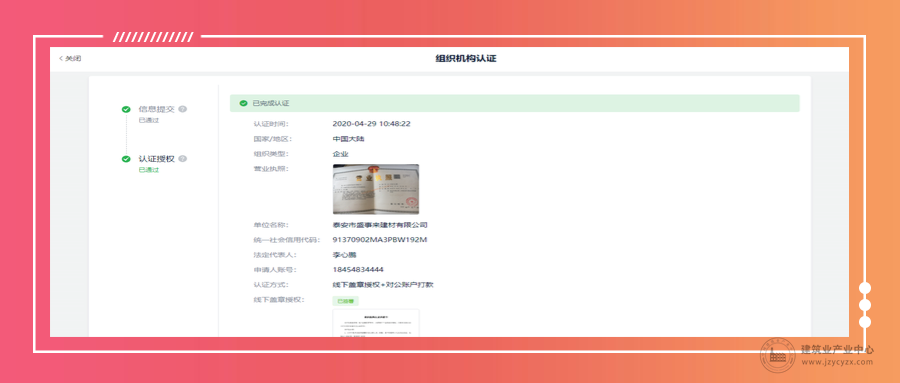Screen dimensions: 900x383
Task: Open help icon beside 信息提交
Action: pos(183,109)
